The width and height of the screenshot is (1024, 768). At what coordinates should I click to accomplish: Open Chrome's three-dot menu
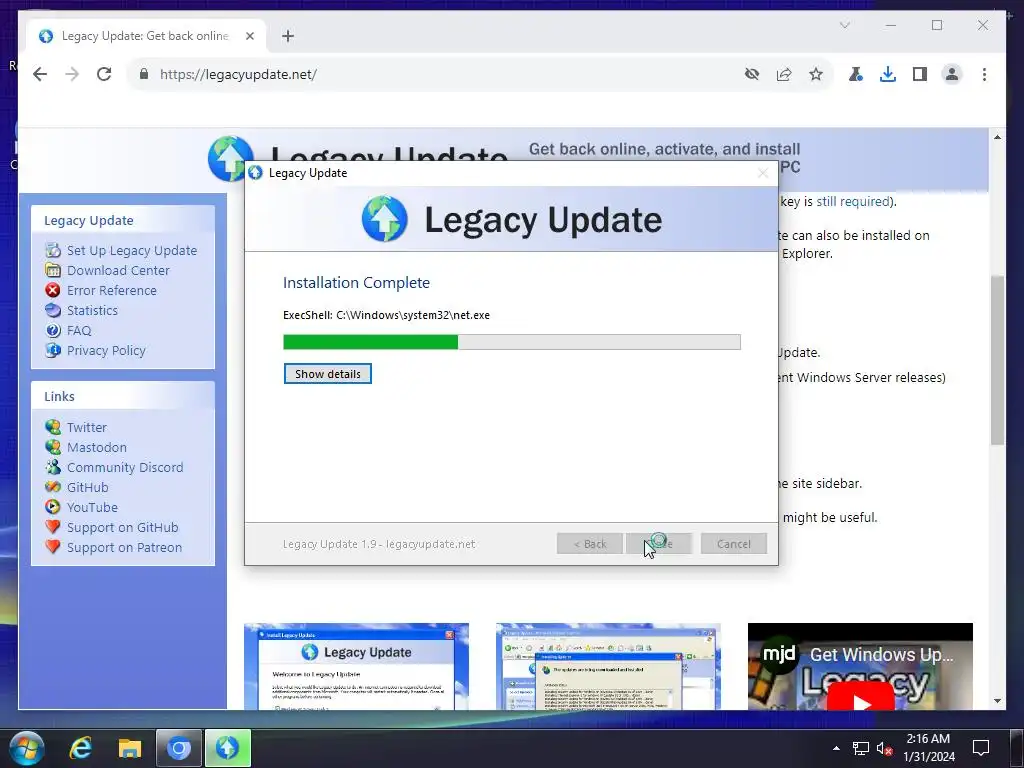(x=984, y=74)
